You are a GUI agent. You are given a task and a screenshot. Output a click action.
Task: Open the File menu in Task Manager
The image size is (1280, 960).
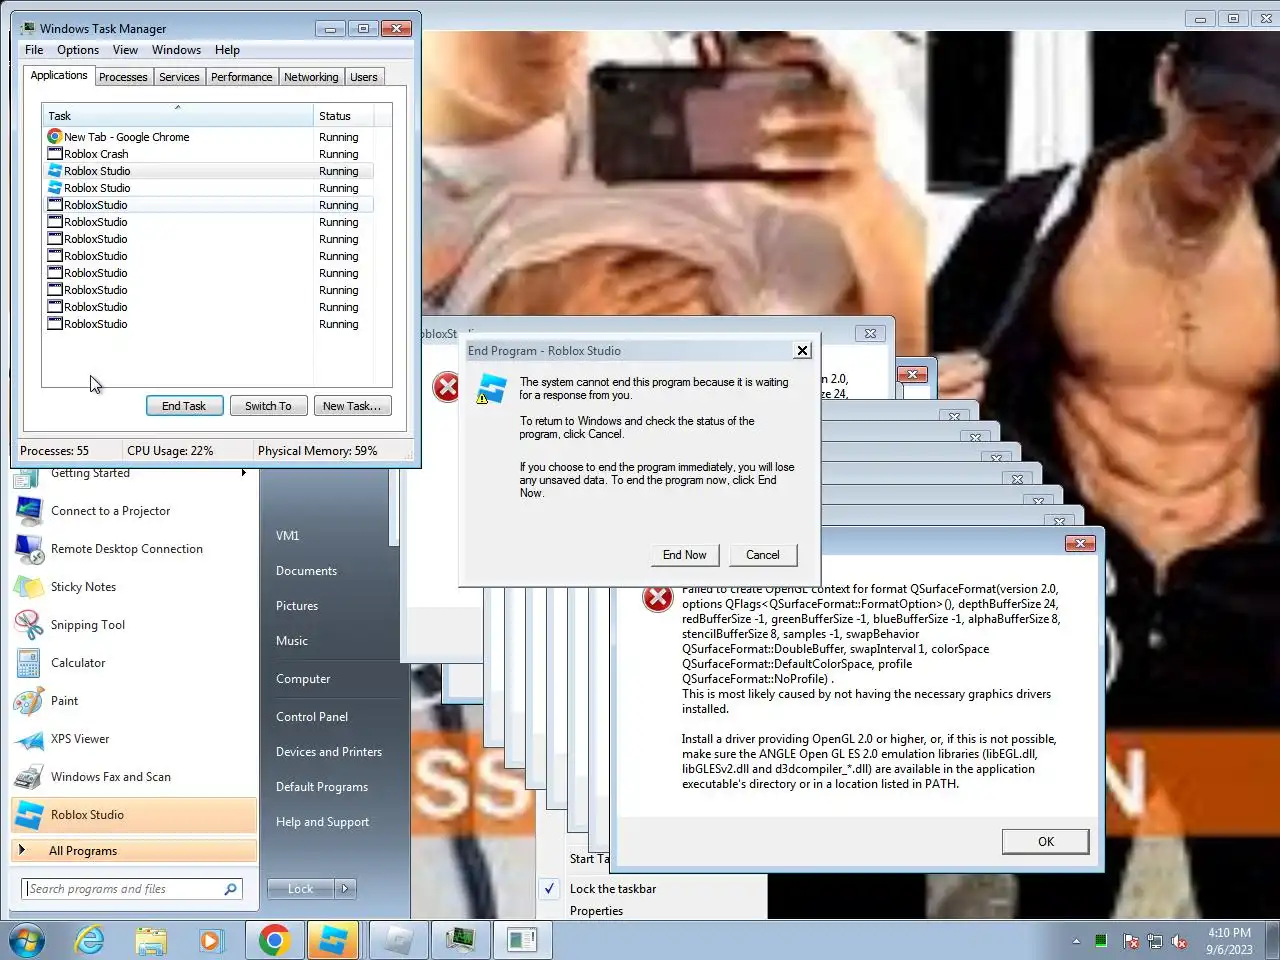[34, 50]
